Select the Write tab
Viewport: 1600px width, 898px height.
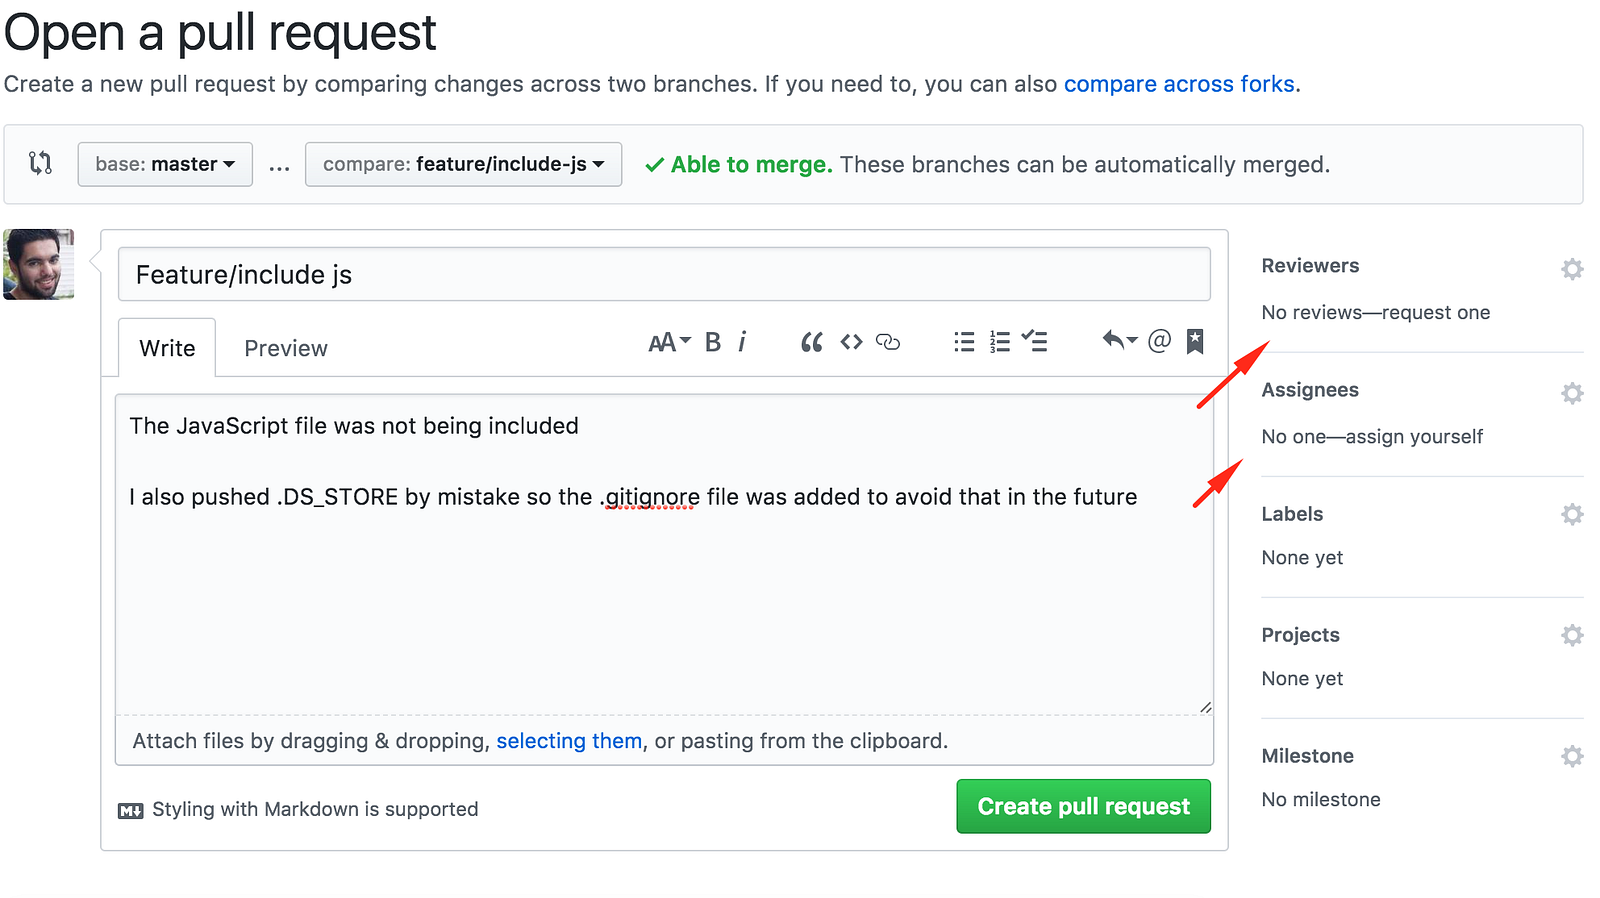(167, 348)
